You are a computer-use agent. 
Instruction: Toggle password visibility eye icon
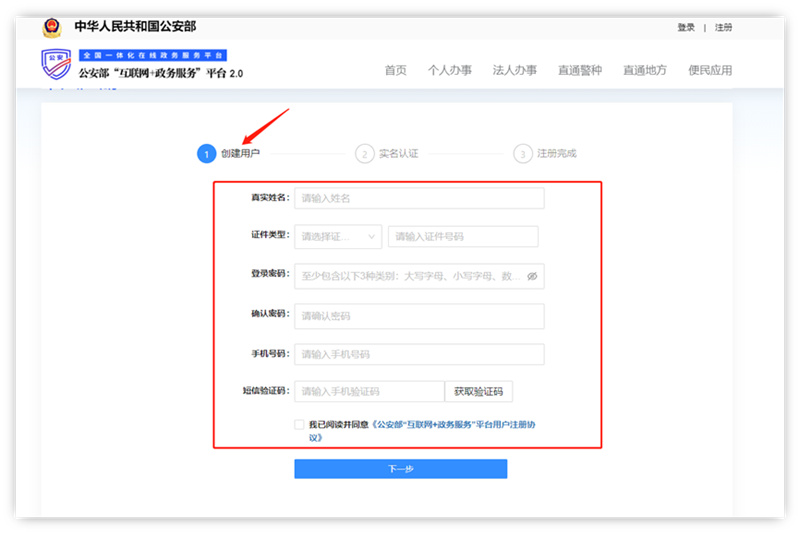[532, 276]
